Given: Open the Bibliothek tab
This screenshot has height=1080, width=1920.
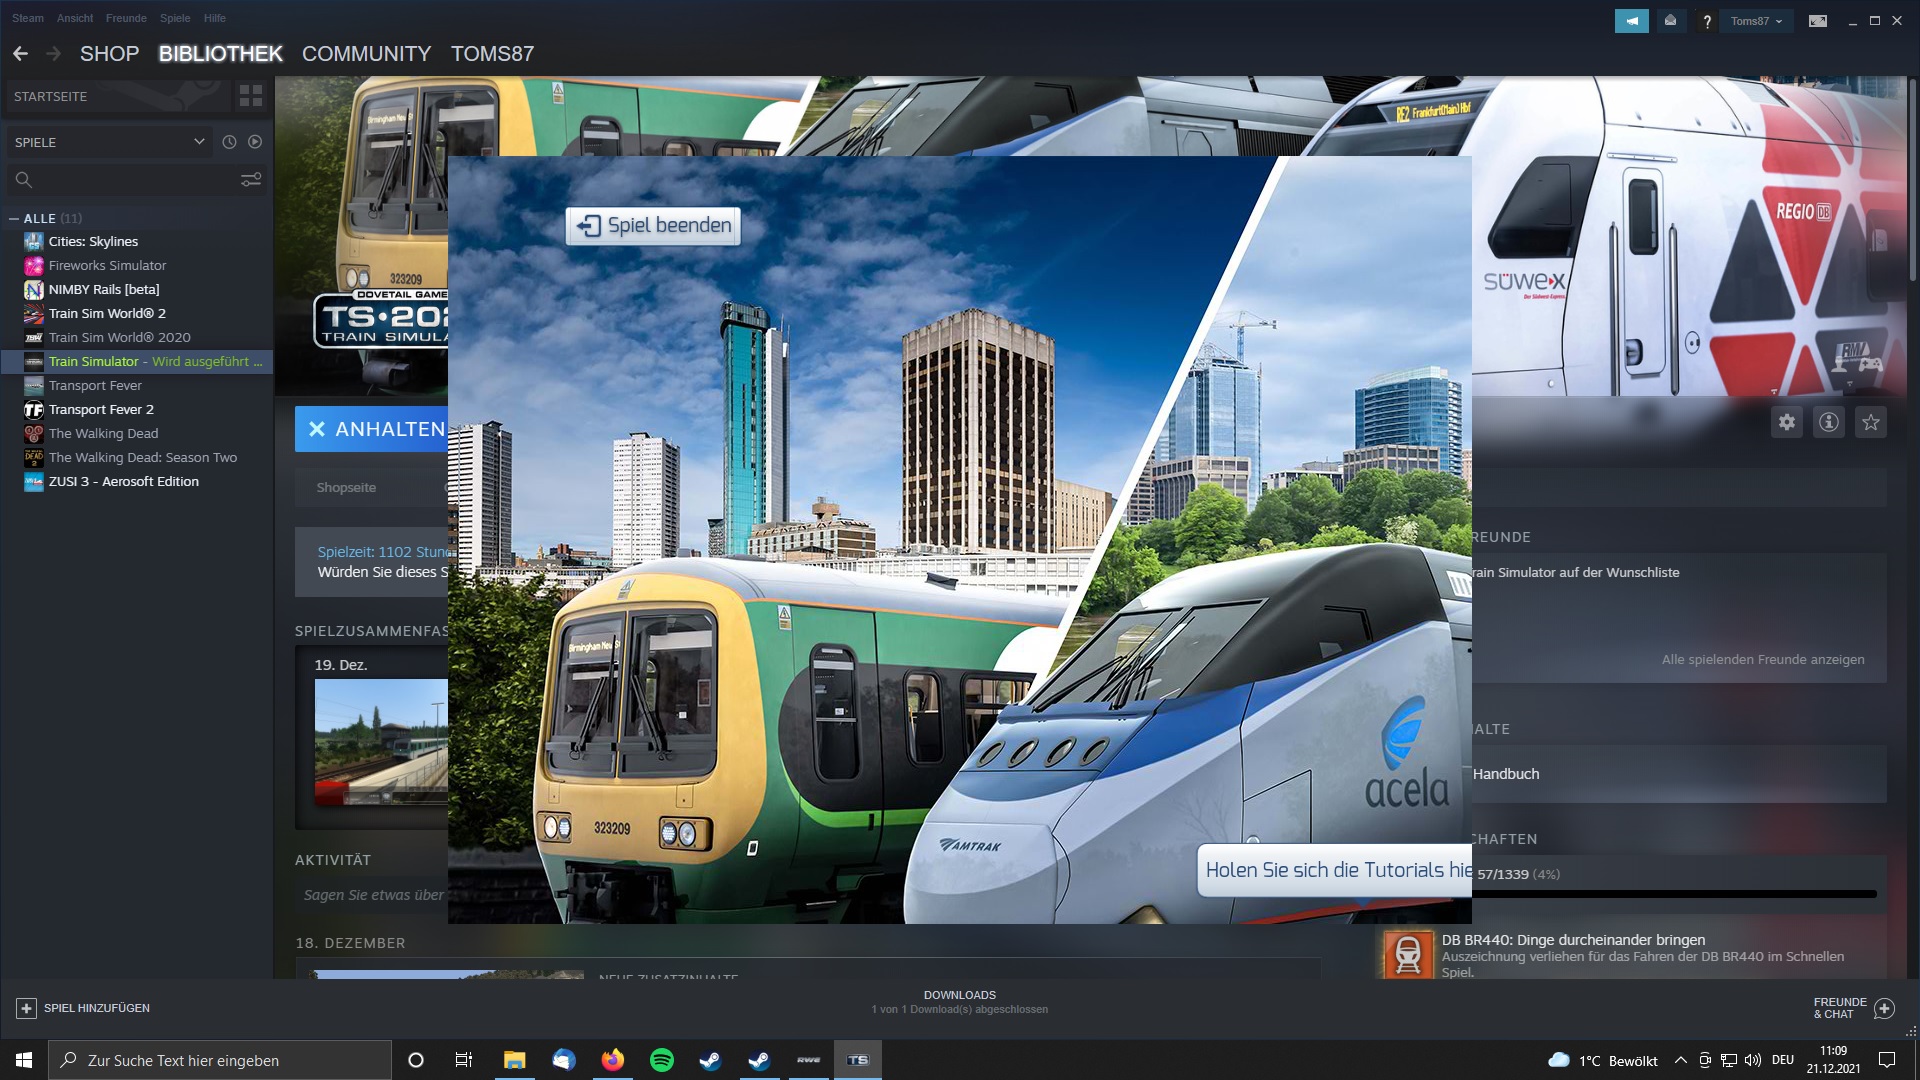Looking at the screenshot, I should point(220,54).
